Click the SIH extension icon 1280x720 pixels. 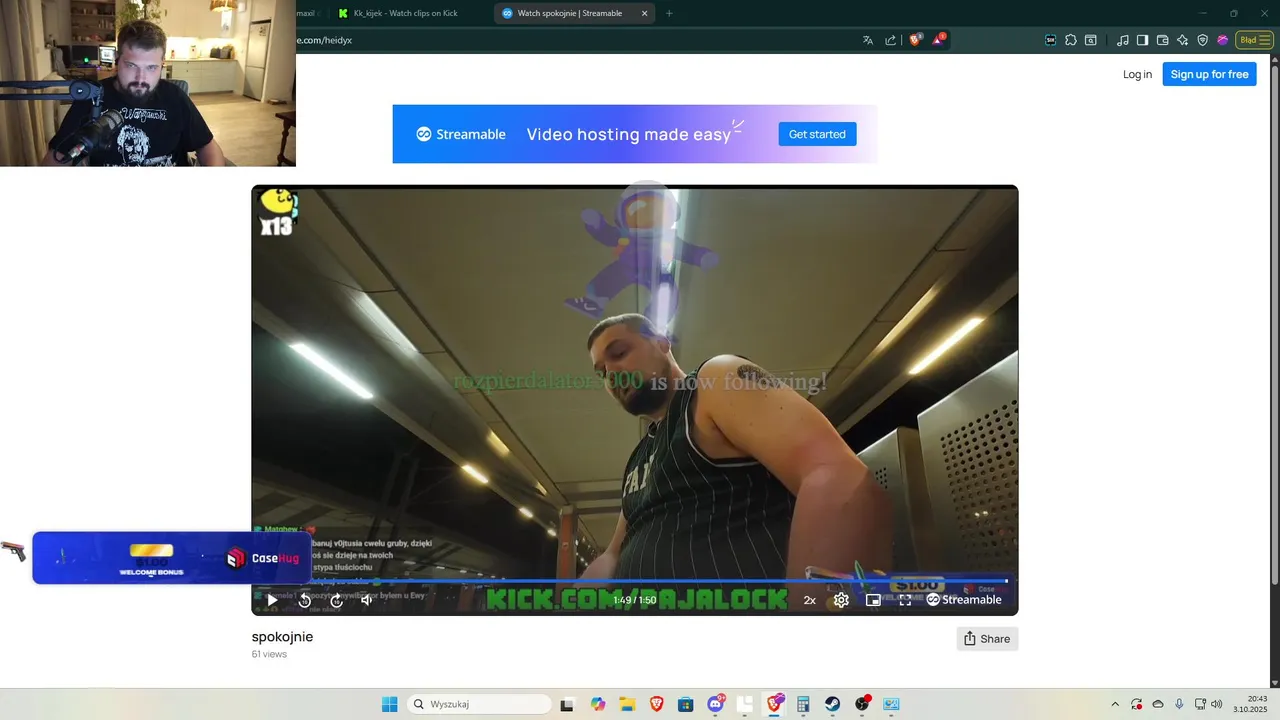coord(1051,40)
